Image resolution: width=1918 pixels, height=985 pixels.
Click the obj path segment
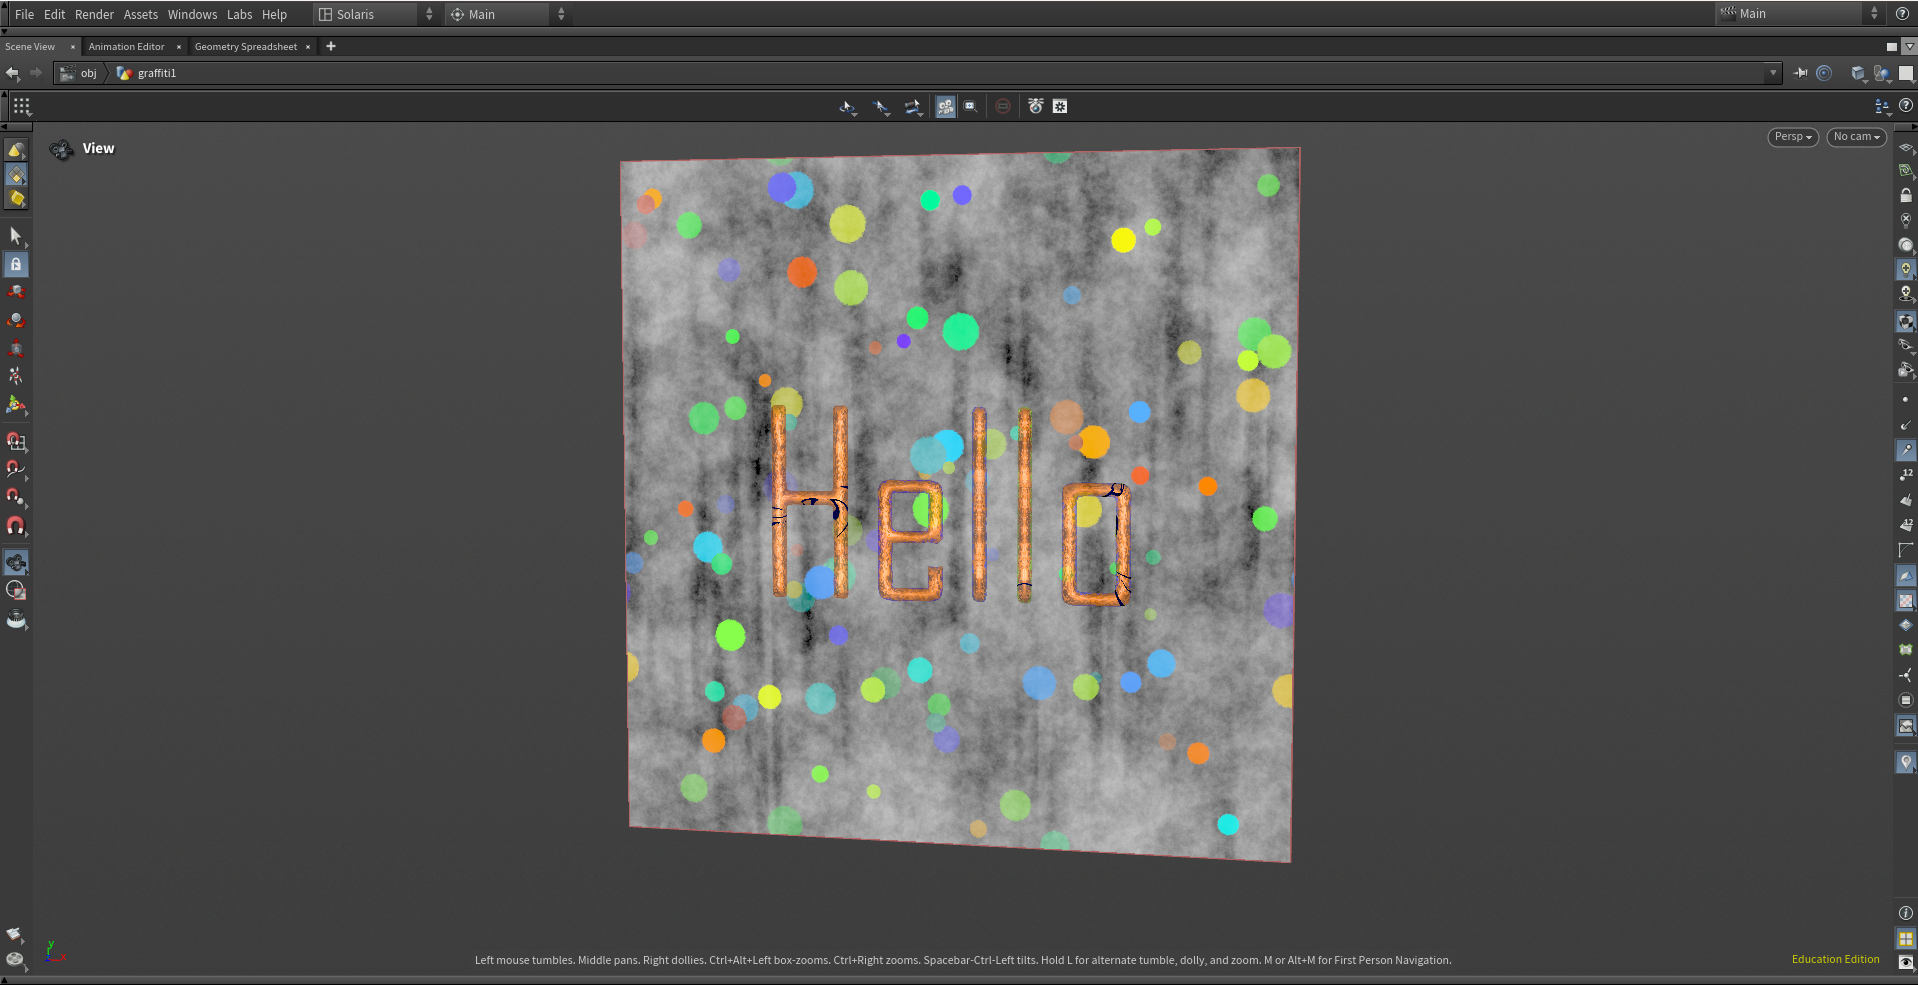(x=79, y=73)
